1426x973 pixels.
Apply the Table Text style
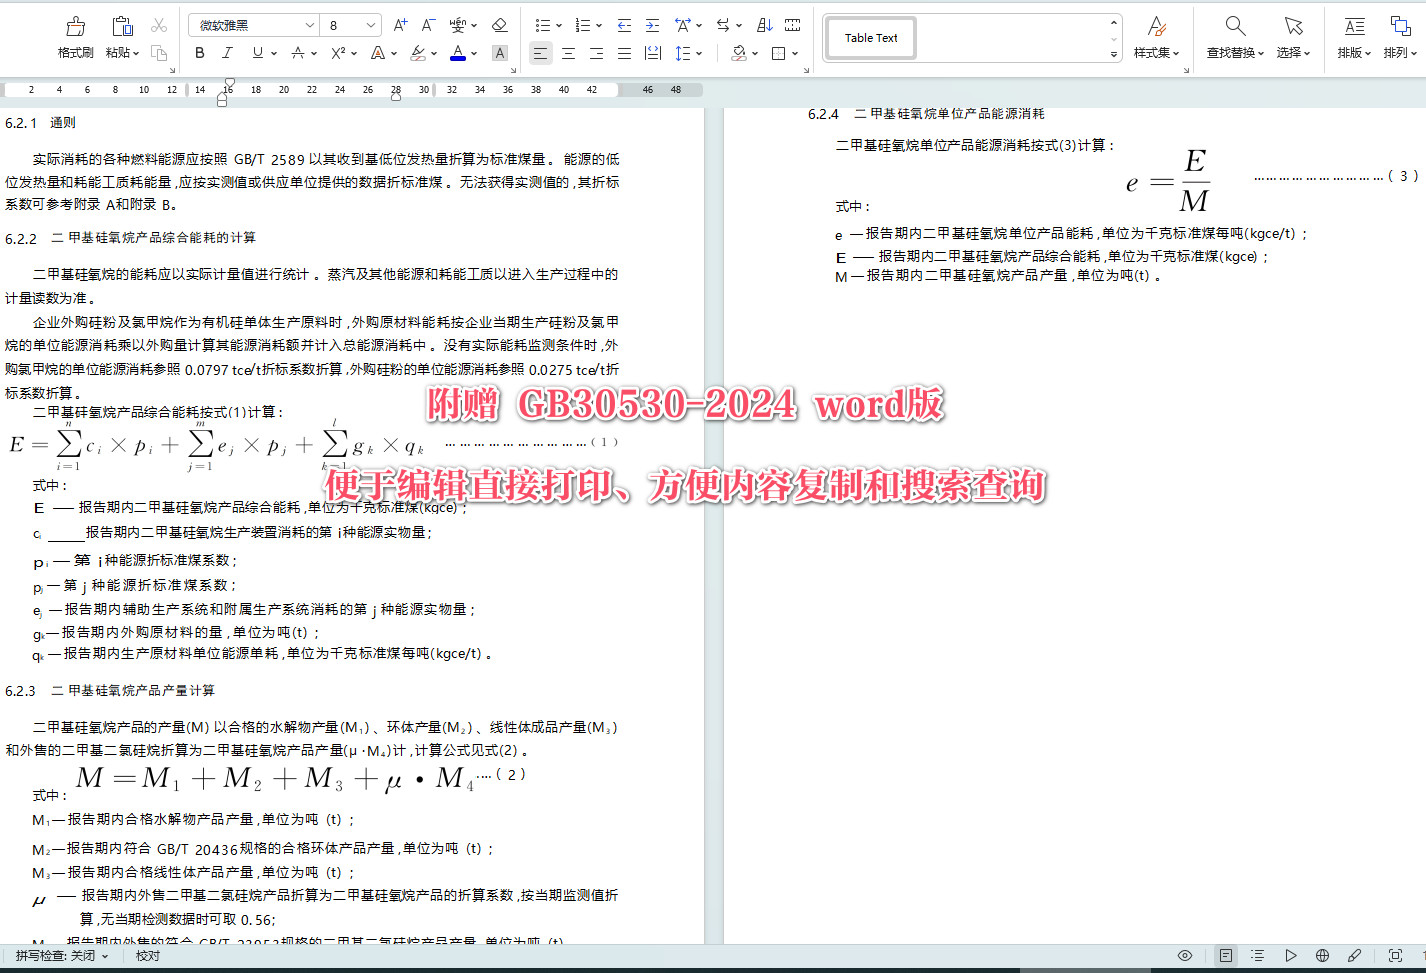pos(869,37)
